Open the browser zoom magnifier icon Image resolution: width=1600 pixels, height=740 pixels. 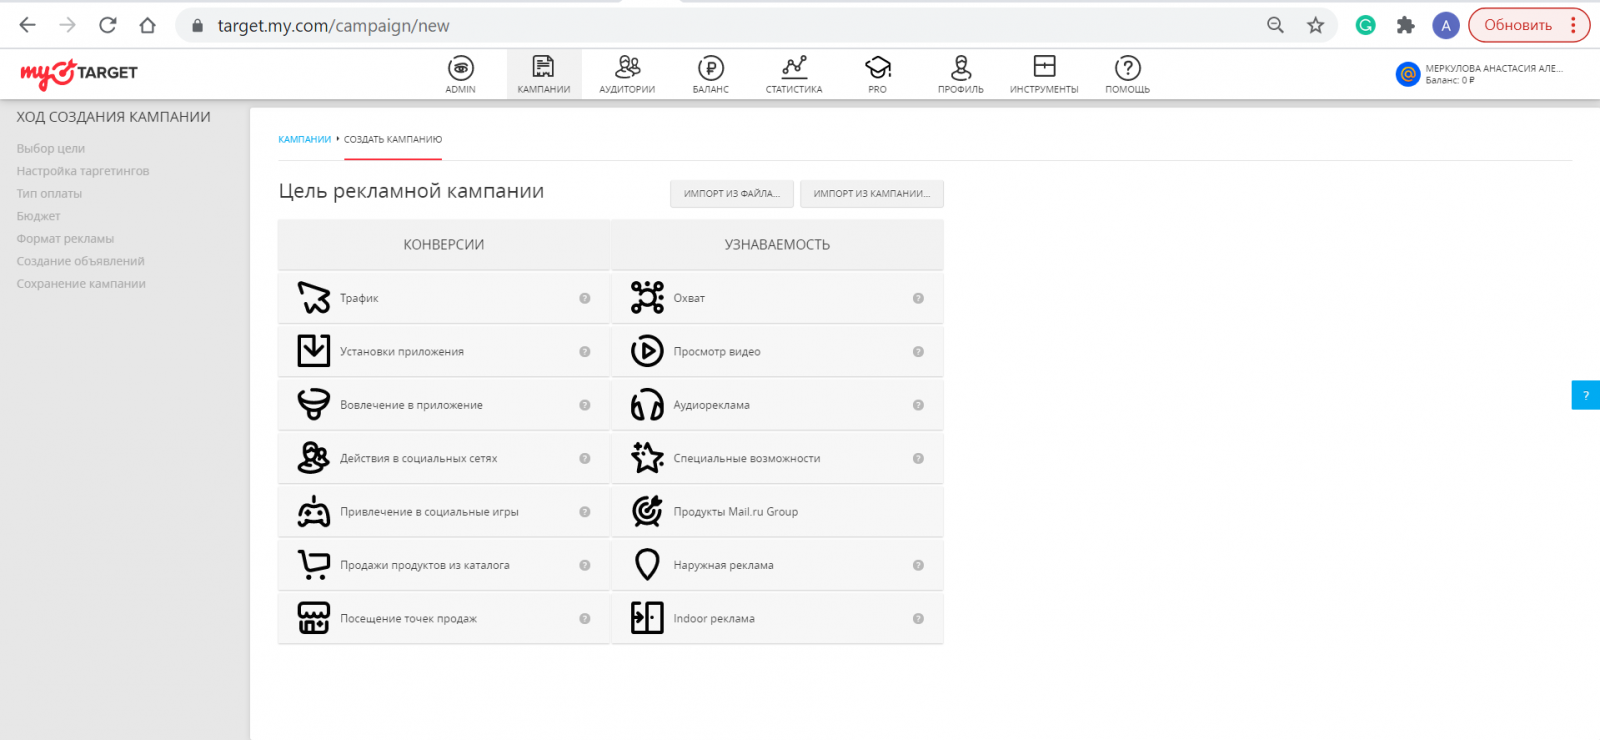(x=1275, y=25)
